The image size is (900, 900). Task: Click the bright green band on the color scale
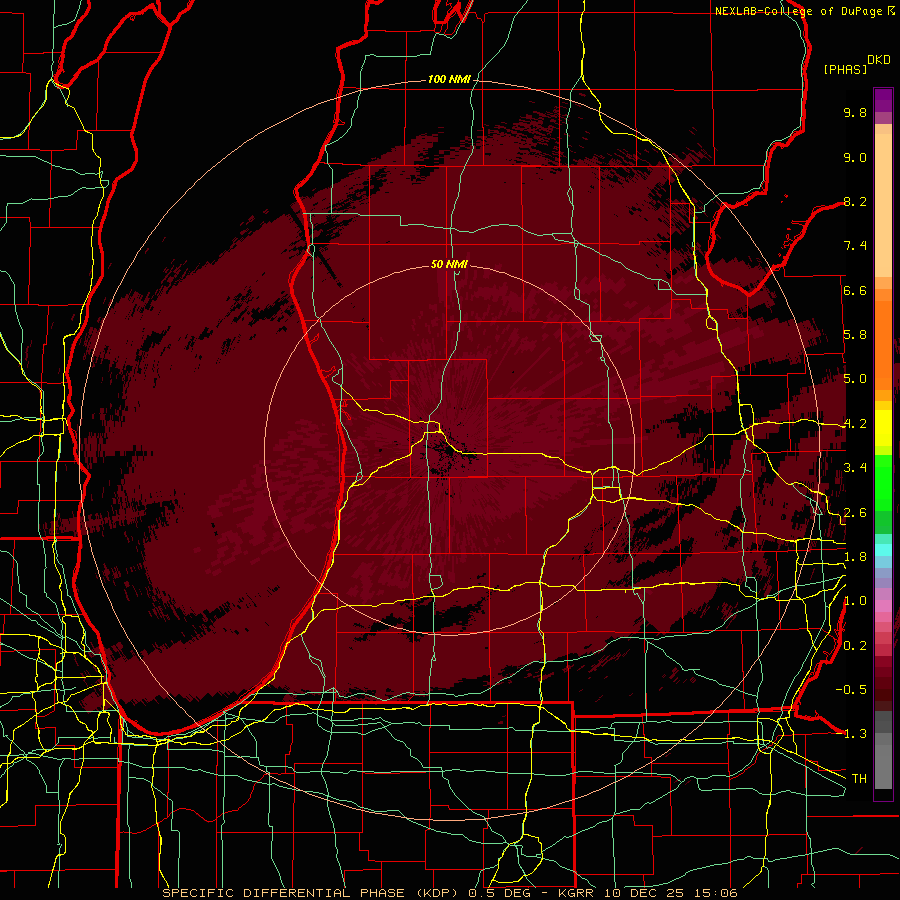(883, 482)
